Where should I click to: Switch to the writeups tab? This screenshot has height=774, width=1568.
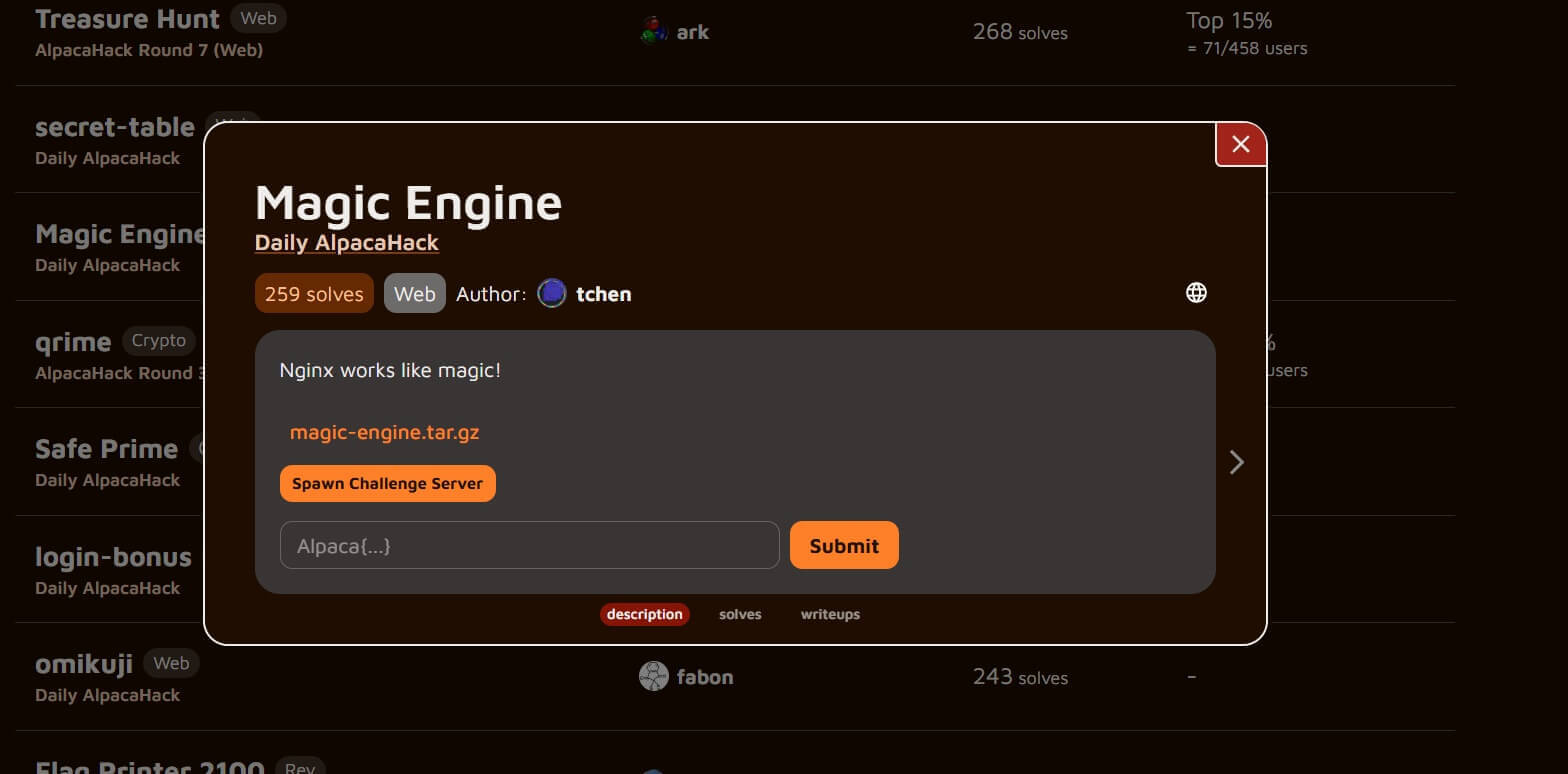(x=830, y=614)
